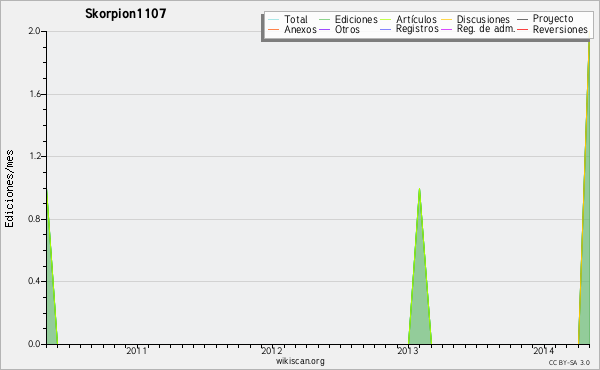600x370 pixels.
Task: Click the 0.4 y-axis value
Action: click(x=34, y=281)
